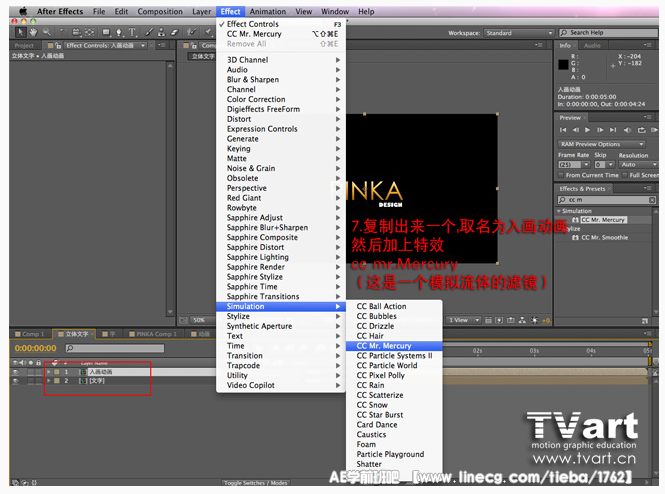Click Toggle Switches / Modes button
This screenshot has height=494, width=665.
coord(256,483)
